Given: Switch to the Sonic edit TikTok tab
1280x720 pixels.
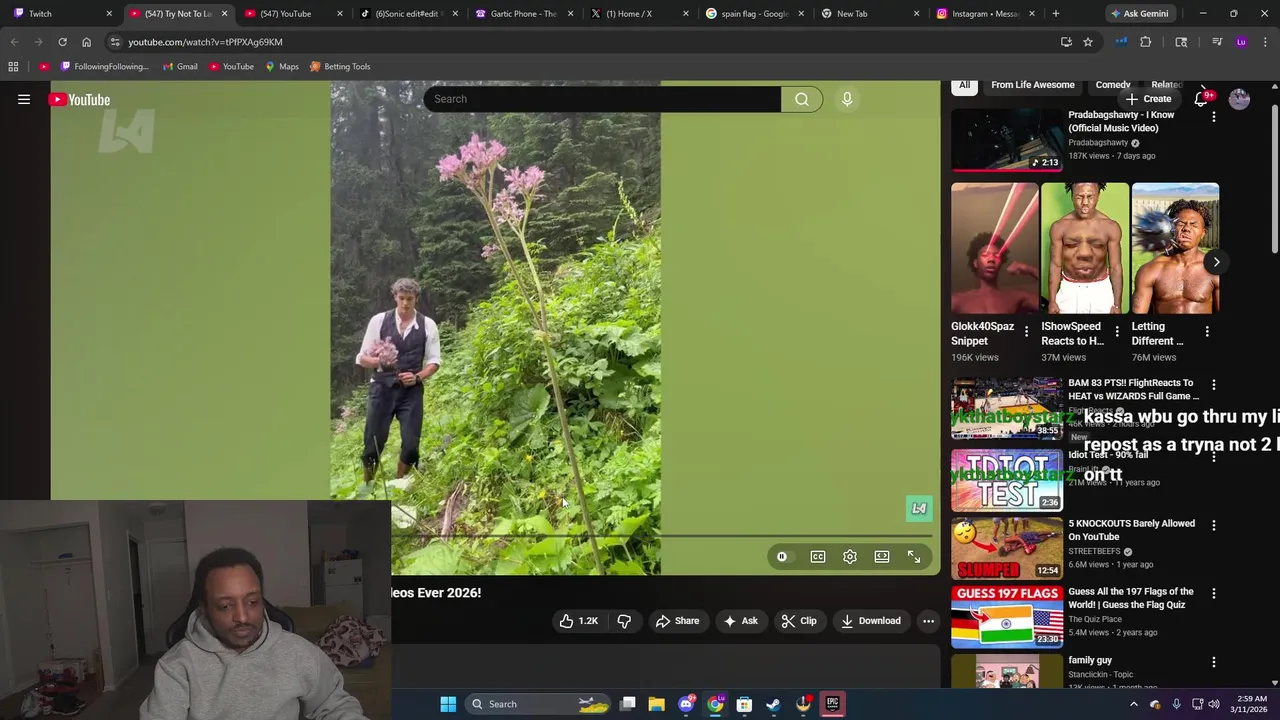Looking at the screenshot, I should click(408, 13).
